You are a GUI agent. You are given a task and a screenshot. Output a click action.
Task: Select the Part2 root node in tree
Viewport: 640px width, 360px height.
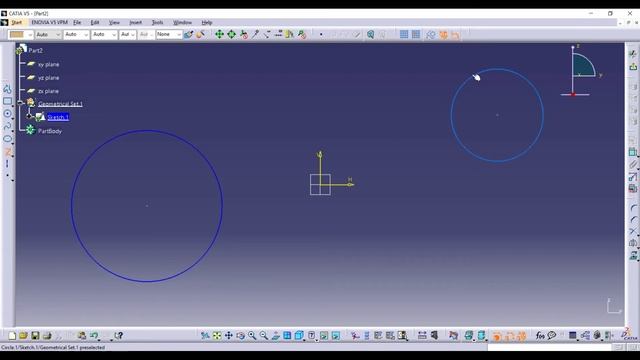(x=36, y=51)
